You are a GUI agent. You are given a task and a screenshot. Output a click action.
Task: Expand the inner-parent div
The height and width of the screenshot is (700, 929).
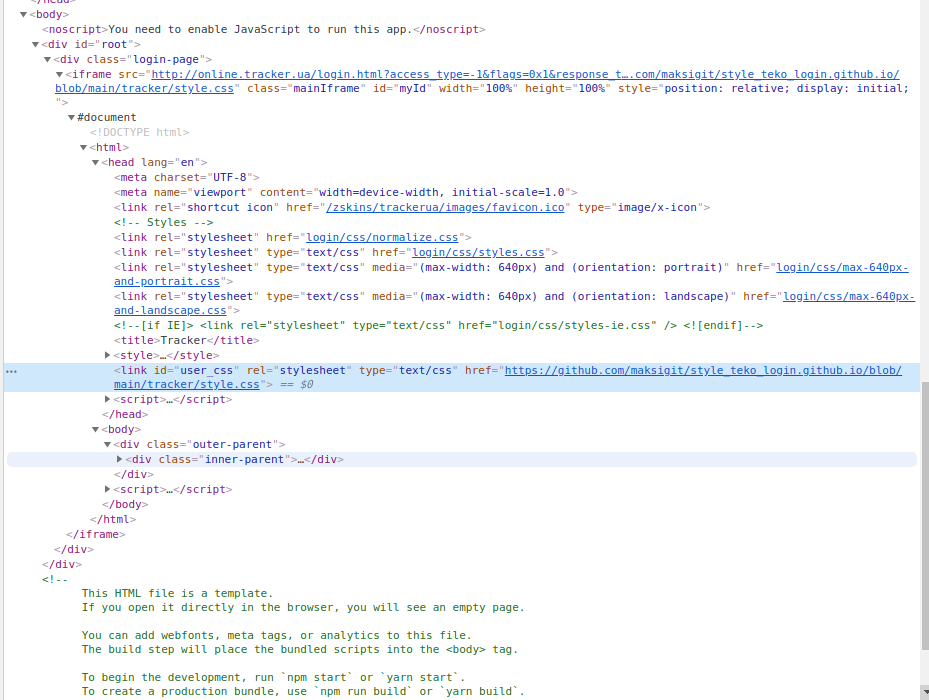pyautogui.click(x=120, y=460)
